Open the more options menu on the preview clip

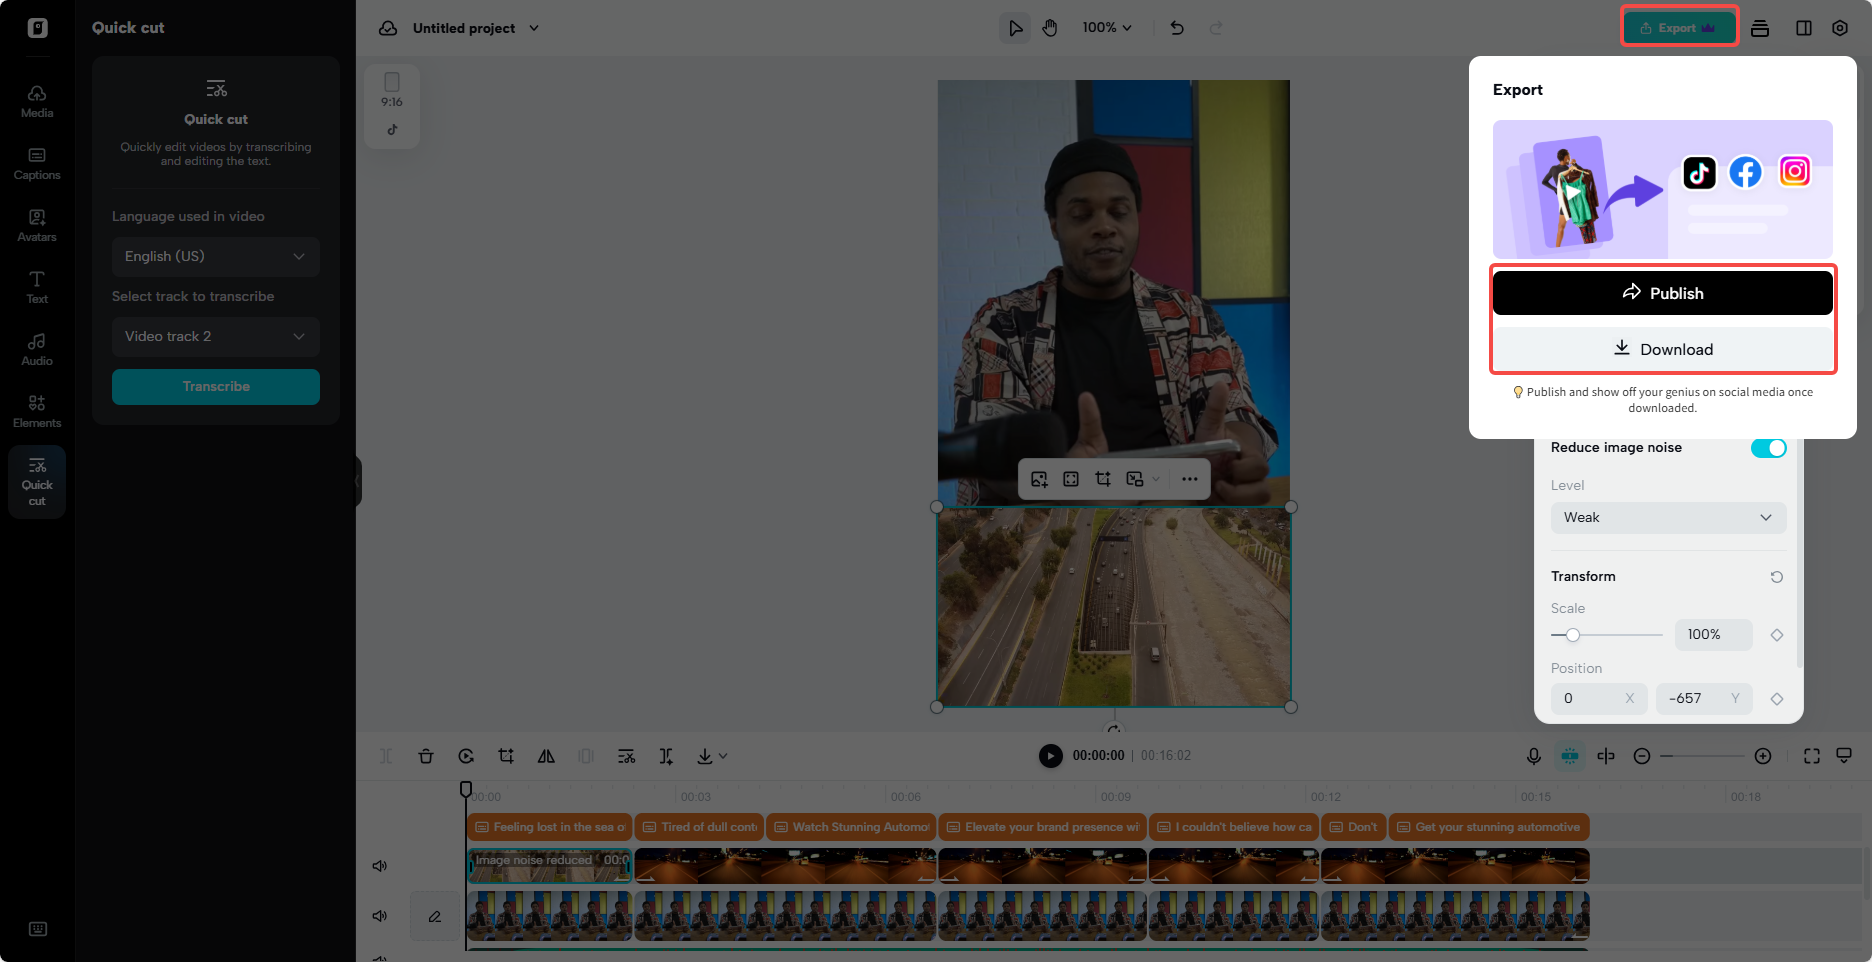point(1189,479)
